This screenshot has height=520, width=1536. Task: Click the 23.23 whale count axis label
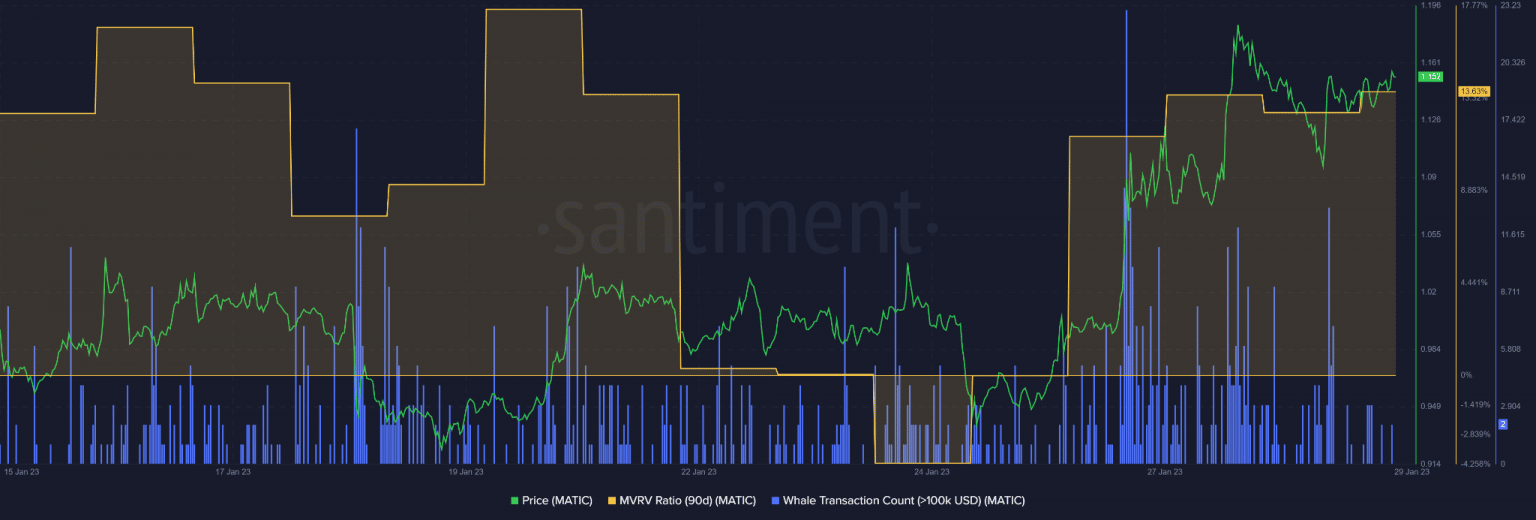(x=1510, y=6)
